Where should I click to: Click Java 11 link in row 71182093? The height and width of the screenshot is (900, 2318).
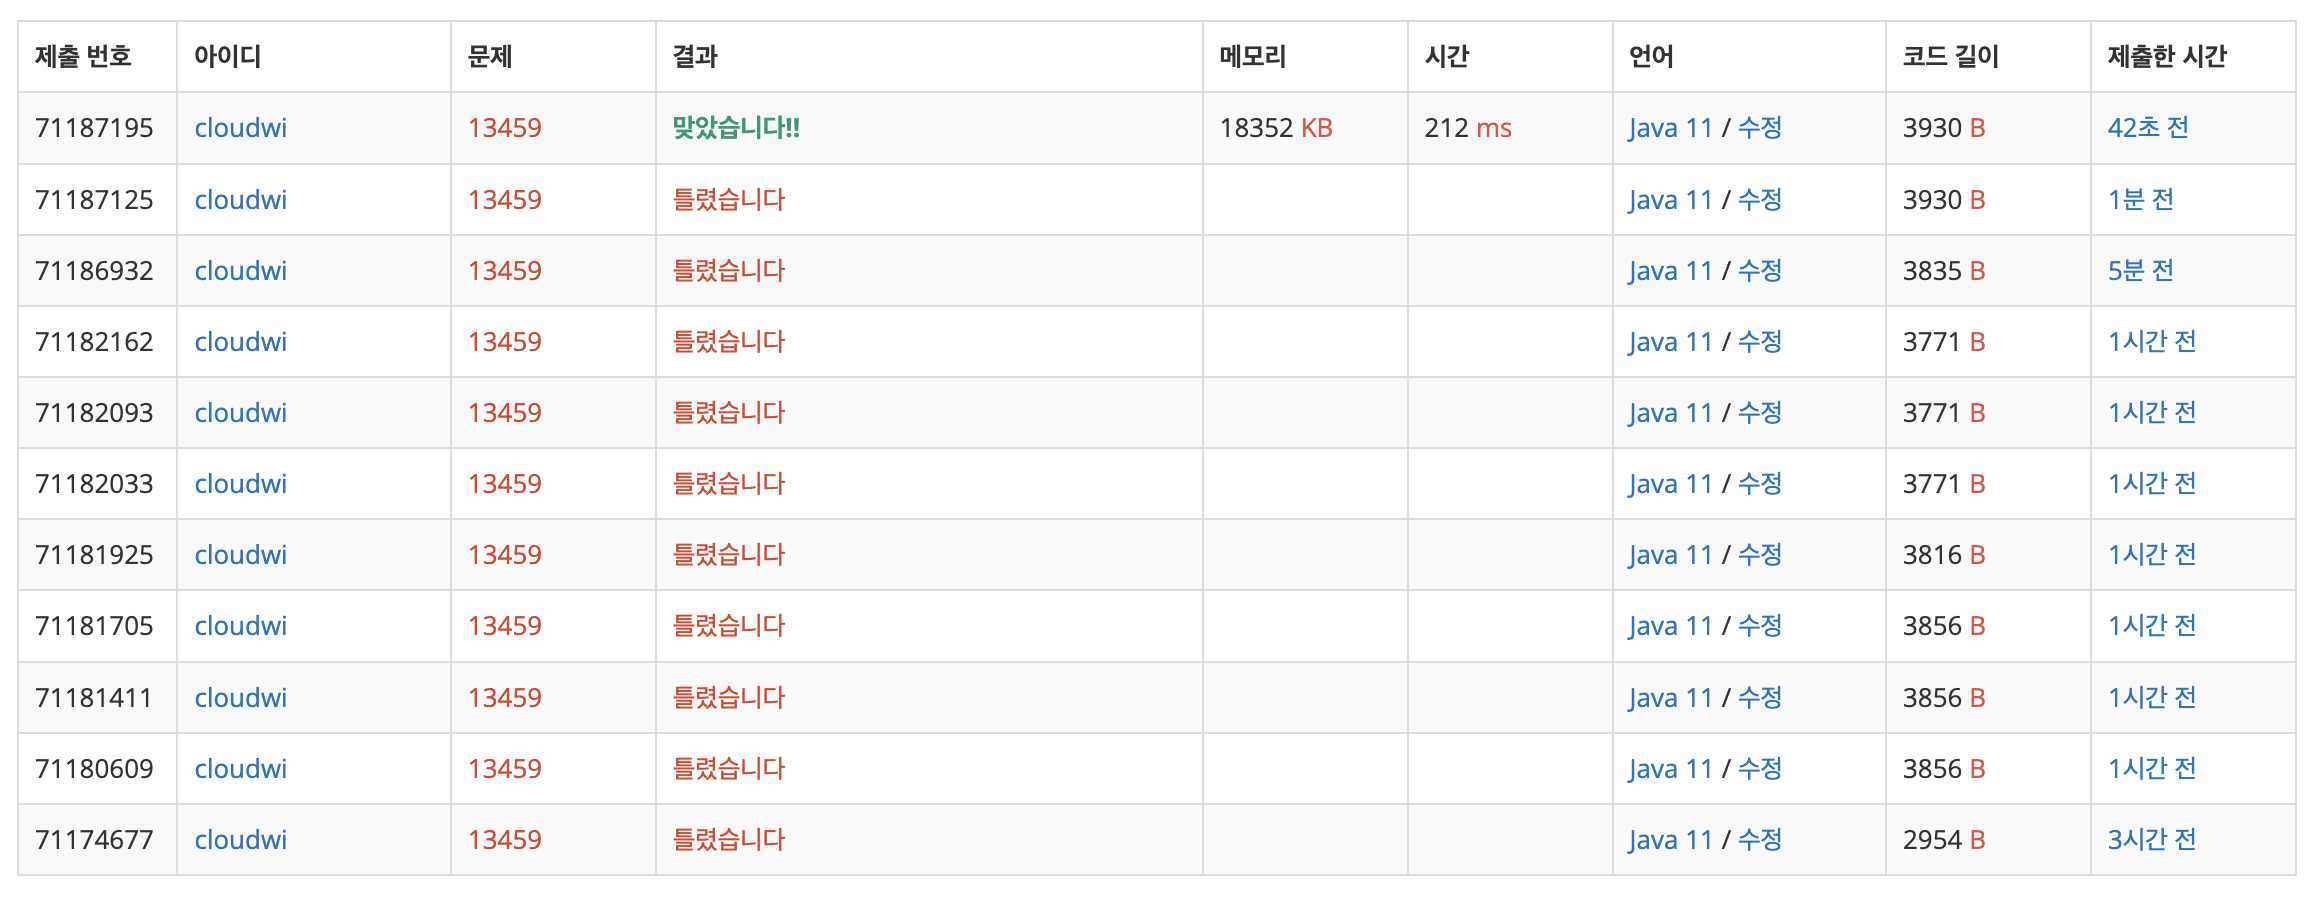[1670, 413]
